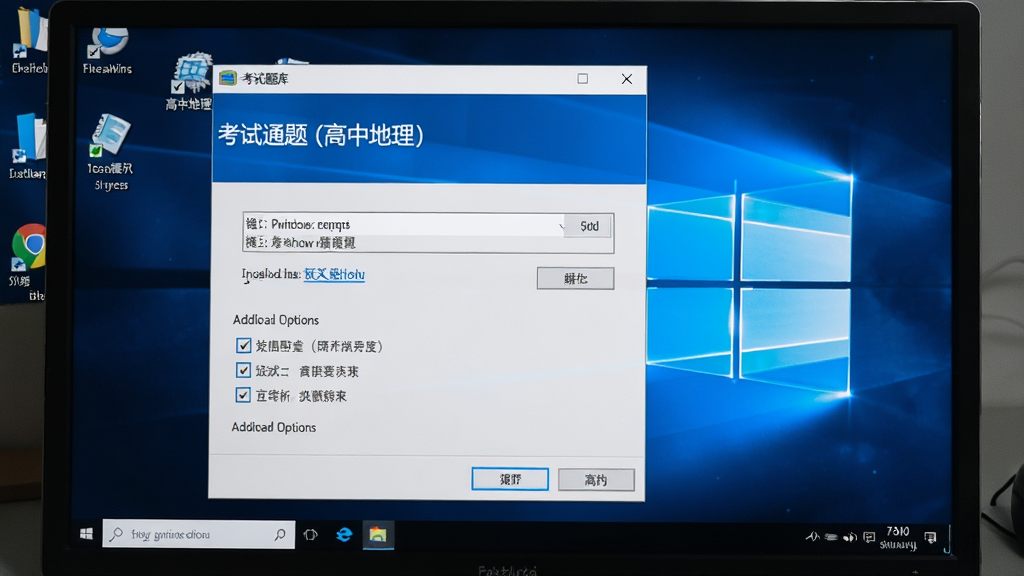Click the highlighted default button at dialog bottom

pos(510,479)
